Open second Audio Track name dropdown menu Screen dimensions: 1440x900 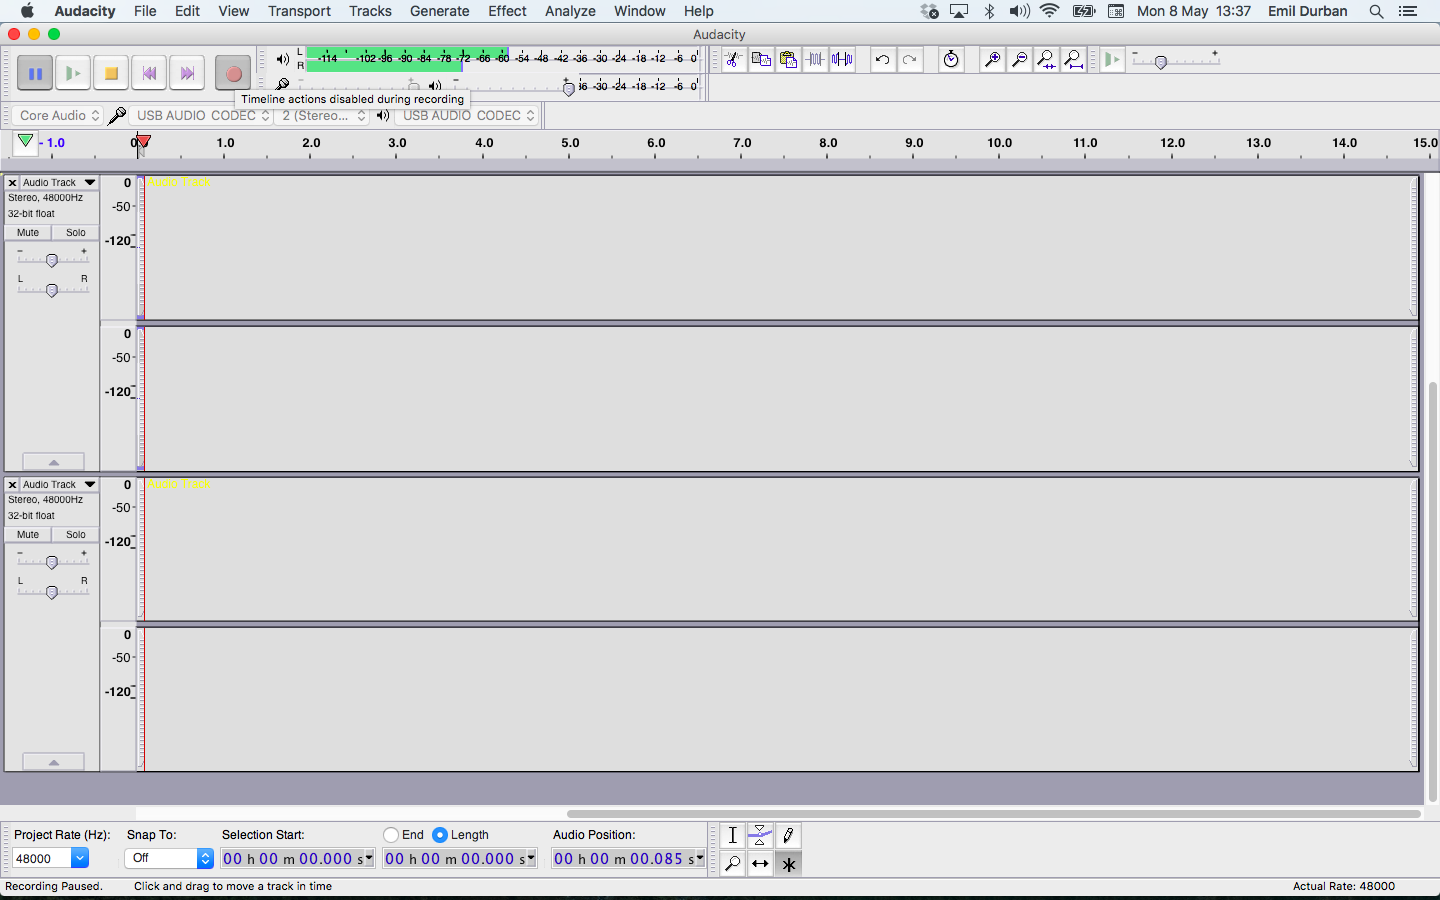point(60,484)
